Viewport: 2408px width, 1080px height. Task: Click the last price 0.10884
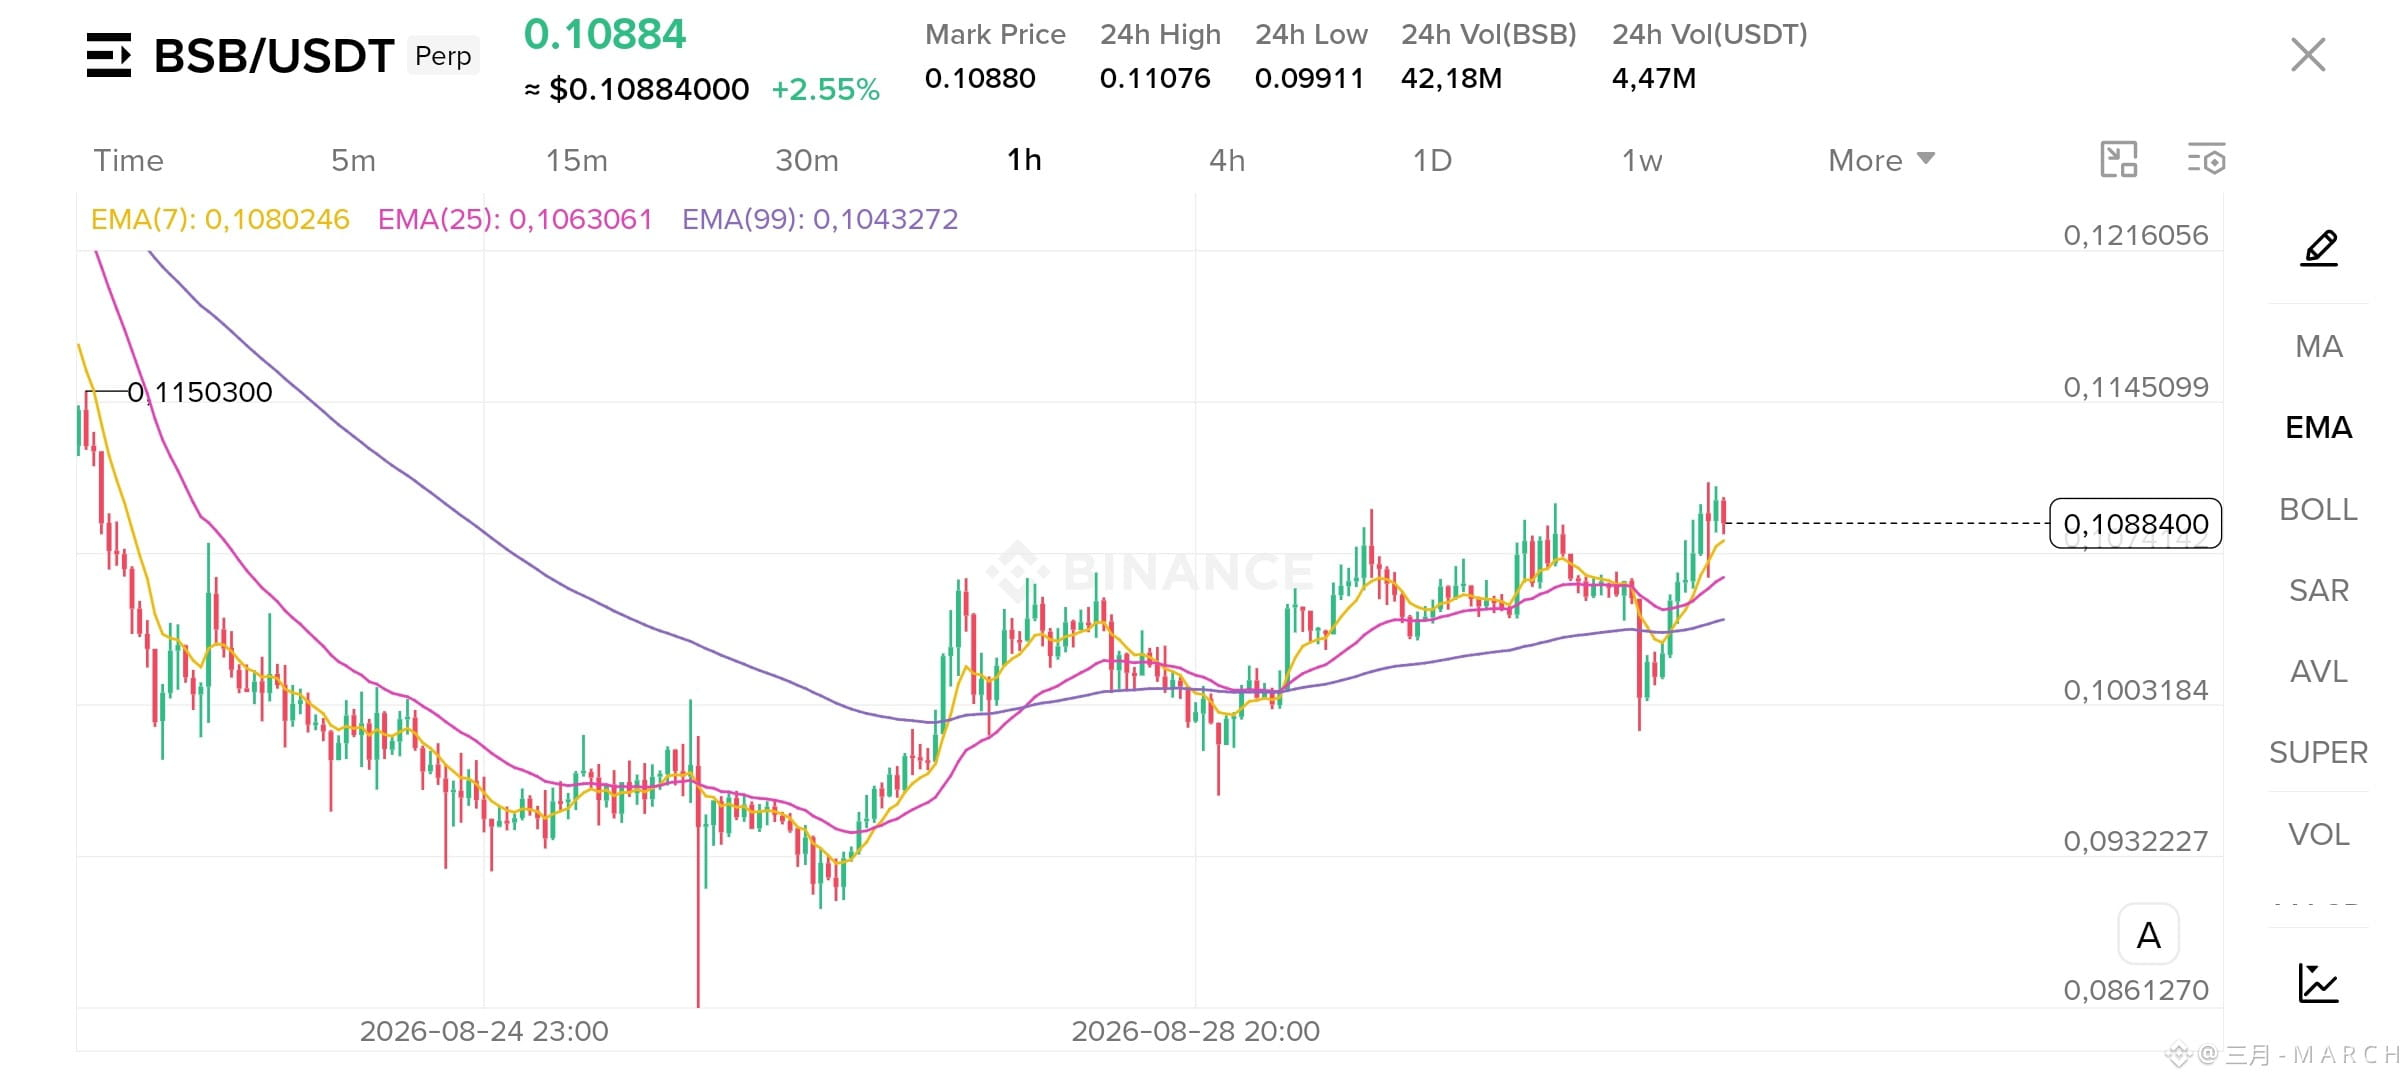(x=605, y=34)
